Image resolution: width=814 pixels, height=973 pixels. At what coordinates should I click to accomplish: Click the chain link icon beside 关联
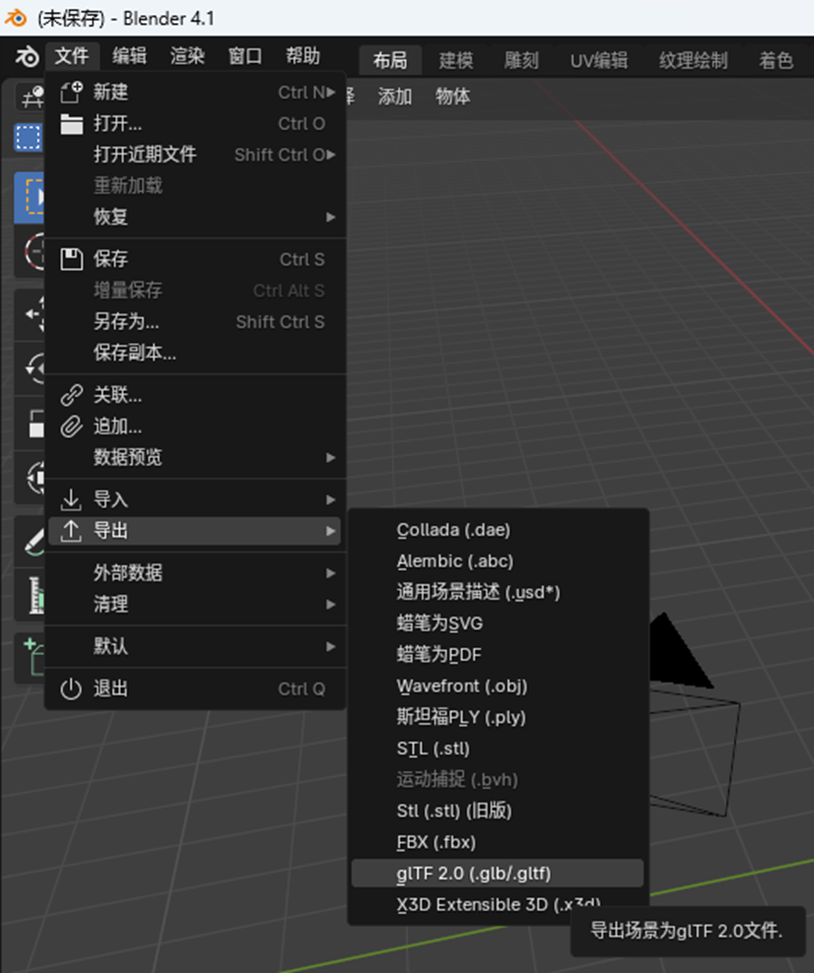coord(71,395)
